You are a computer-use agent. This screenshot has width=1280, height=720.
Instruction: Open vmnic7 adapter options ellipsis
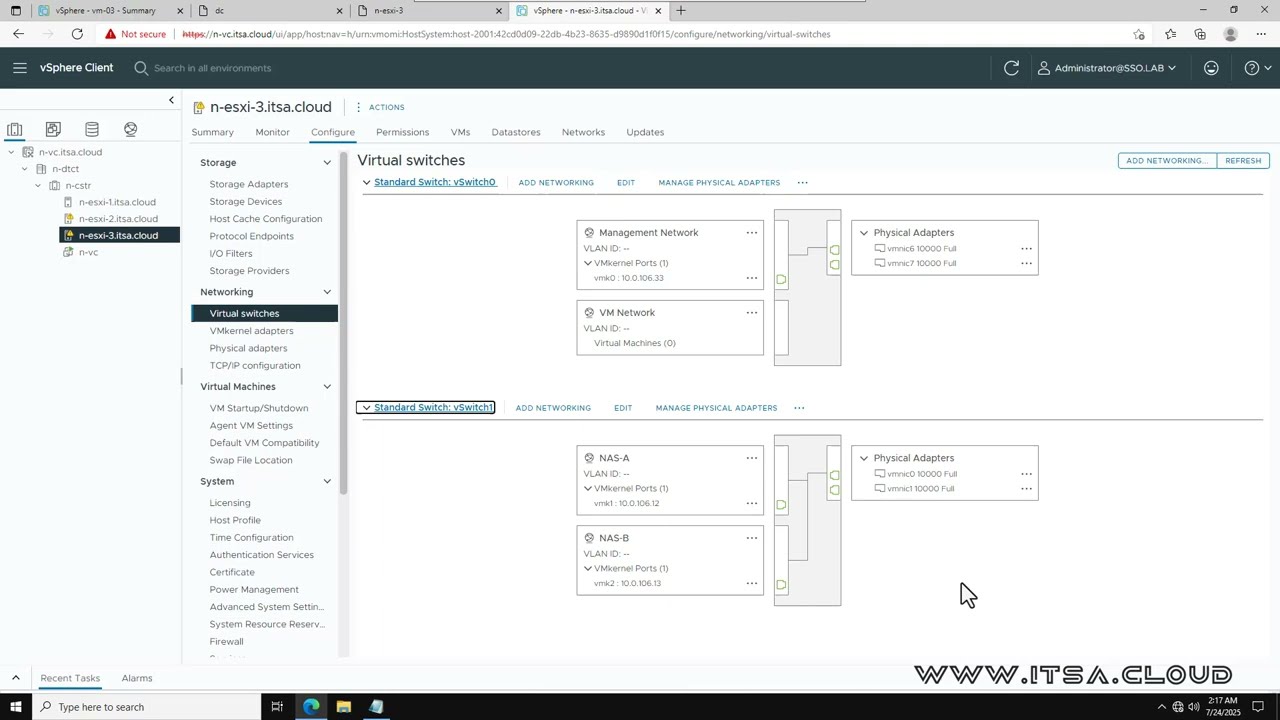point(1026,264)
